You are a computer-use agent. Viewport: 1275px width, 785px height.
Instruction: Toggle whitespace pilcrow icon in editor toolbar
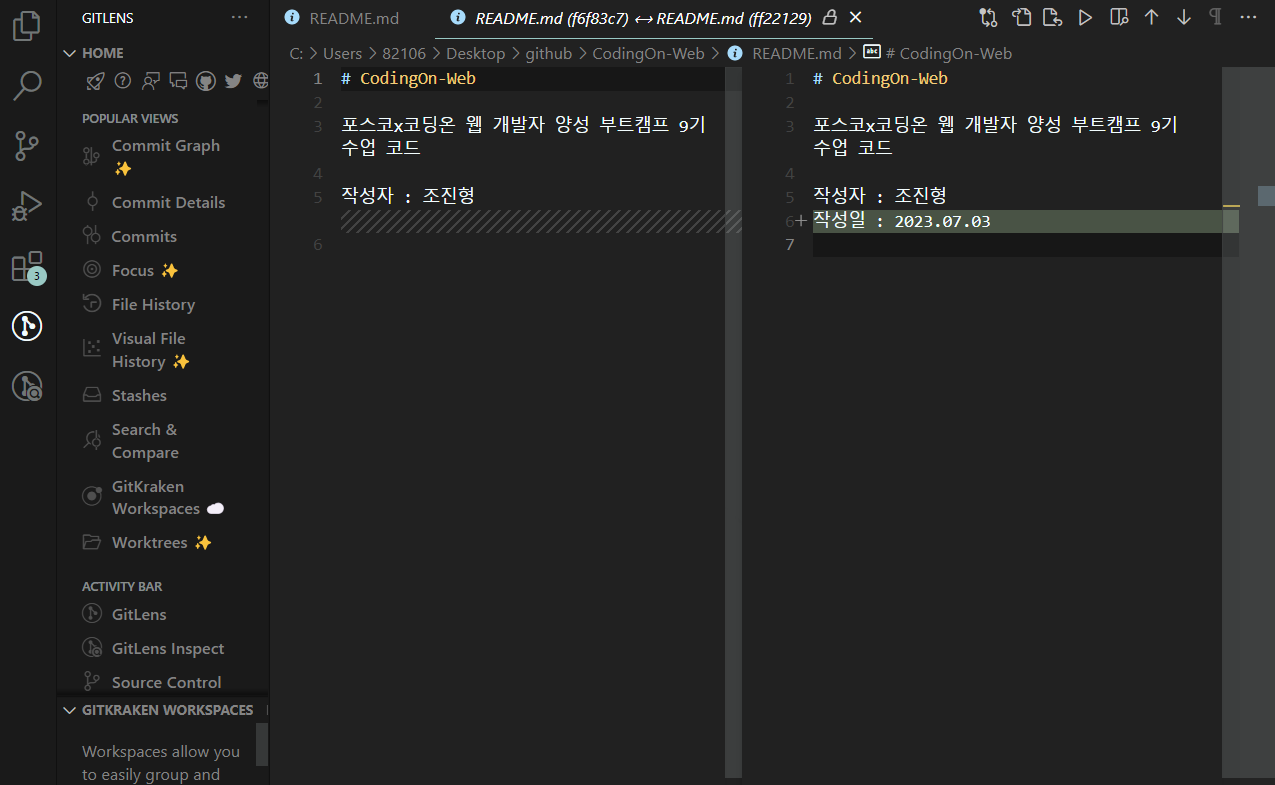(x=1215, y=17)
